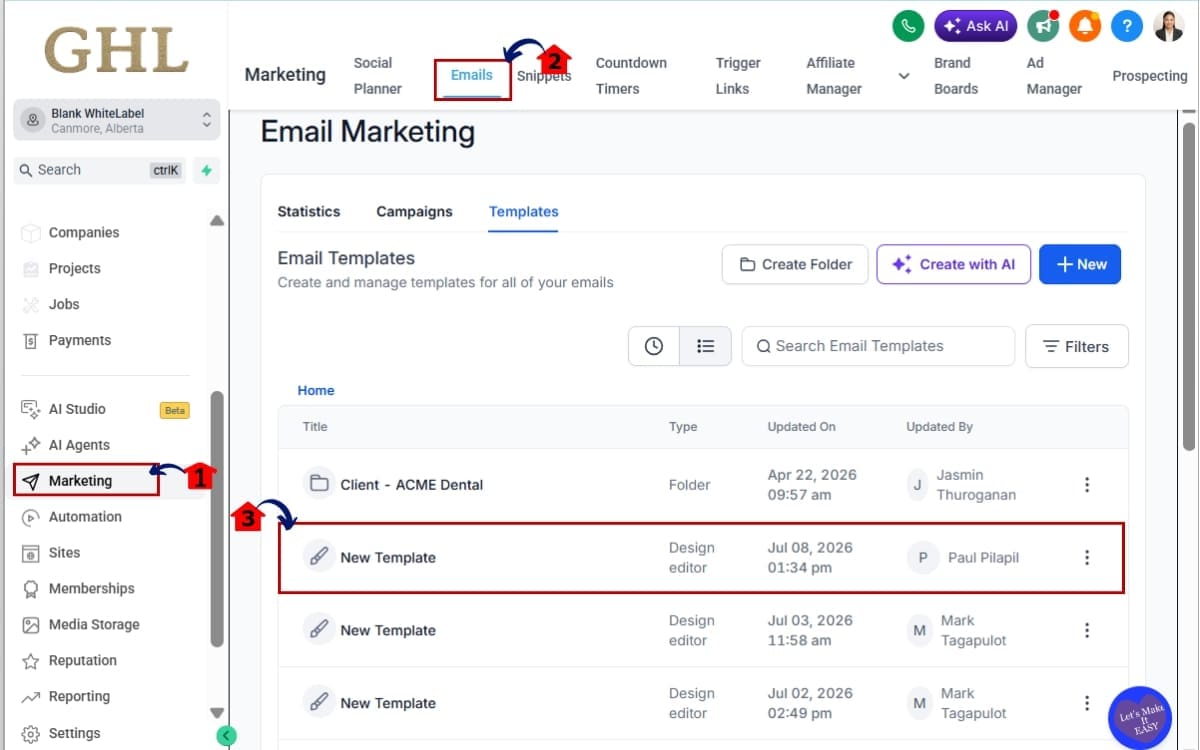Open Sites in the sidebar
This screenshot has height=750, width=1200.
(x=64, y=553)
